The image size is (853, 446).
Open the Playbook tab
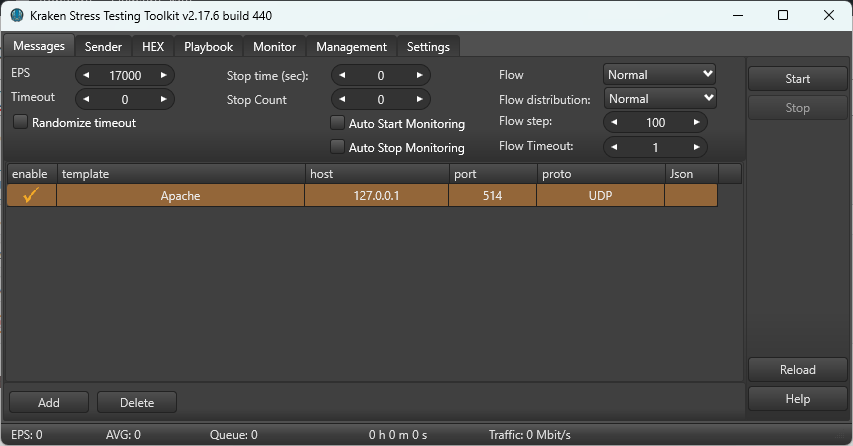pos(208,47)
